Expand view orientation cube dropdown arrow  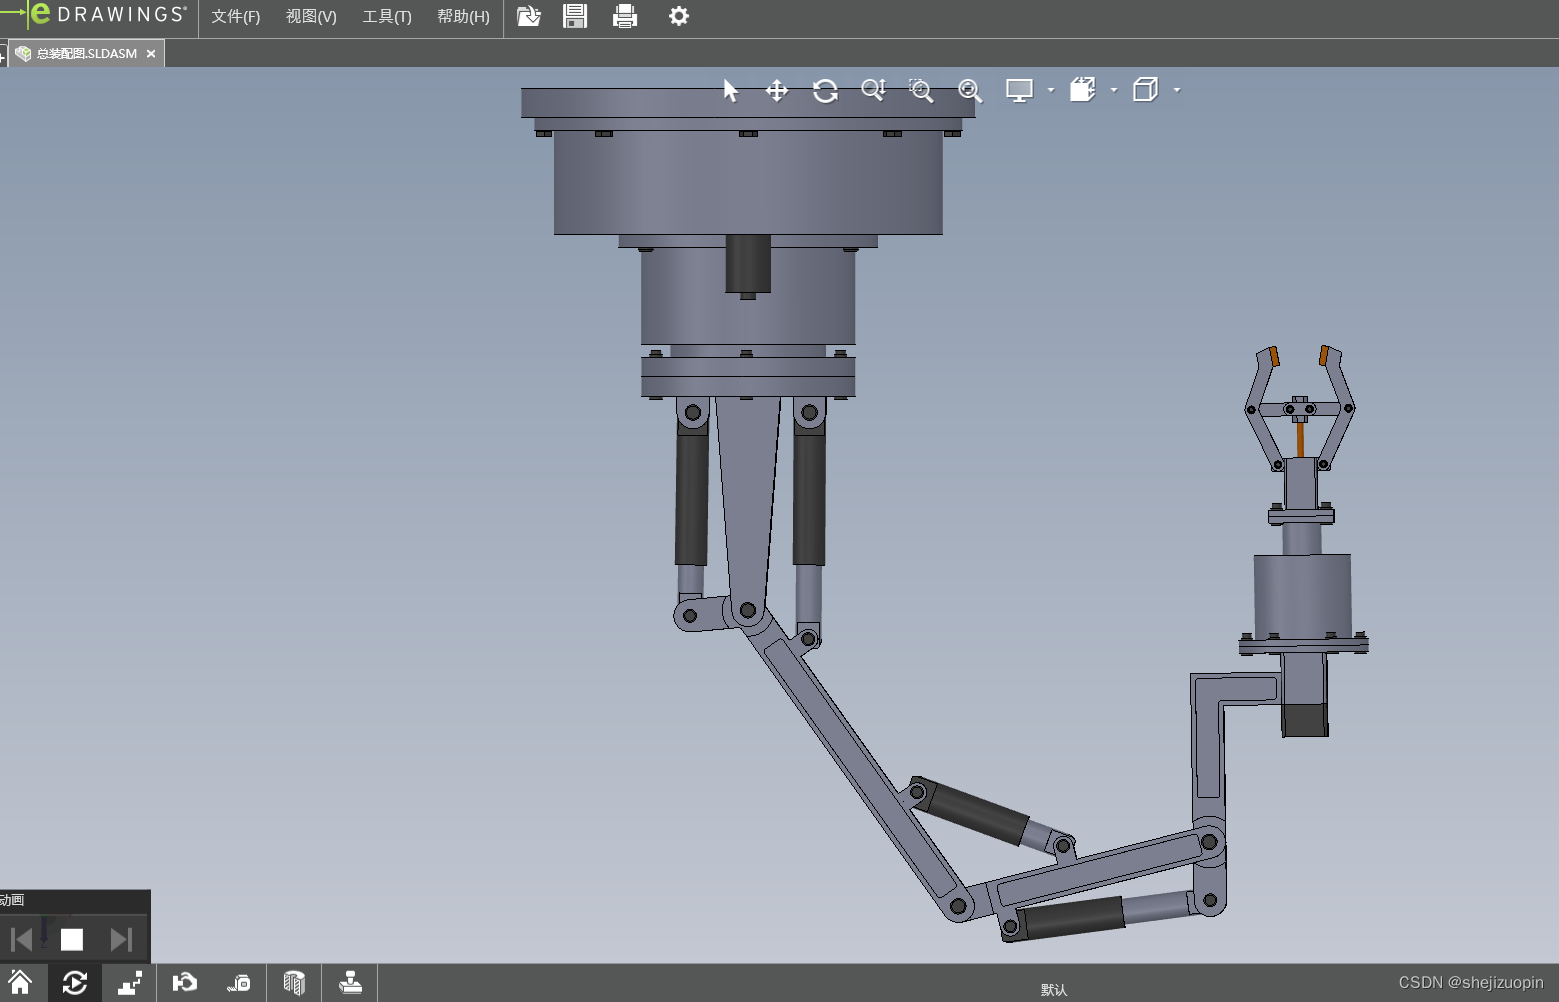[x=1177, y=90]
